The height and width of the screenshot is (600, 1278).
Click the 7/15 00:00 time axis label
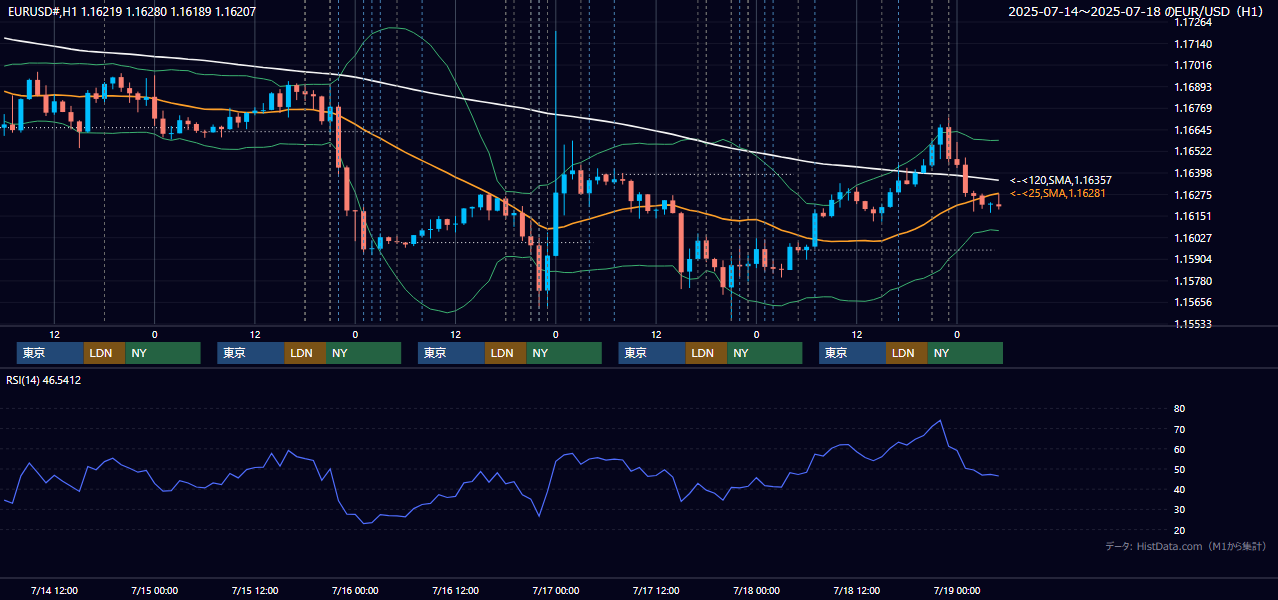154,590
